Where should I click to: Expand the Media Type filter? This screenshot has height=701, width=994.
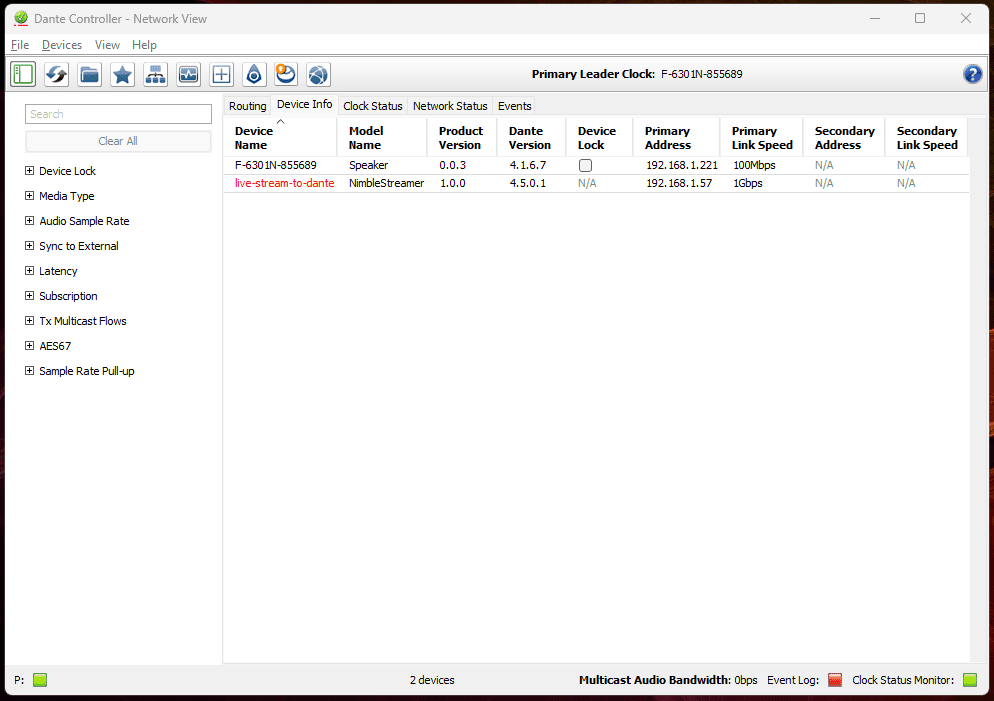[x=29, y=196]
